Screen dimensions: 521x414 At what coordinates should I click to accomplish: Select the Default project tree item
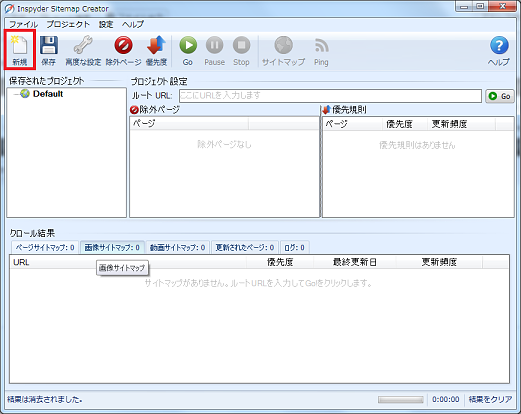click(x=48, y=94)
